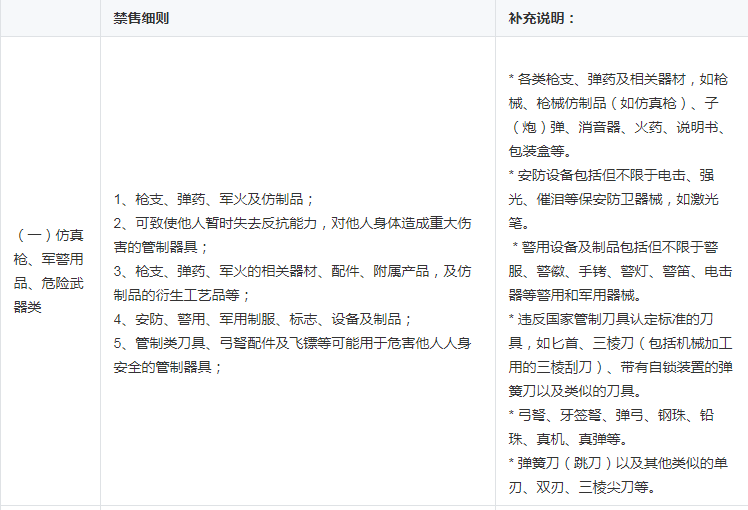Click rule 2 about 可致使他人暂时失去反抗能力

click(292, 235)
